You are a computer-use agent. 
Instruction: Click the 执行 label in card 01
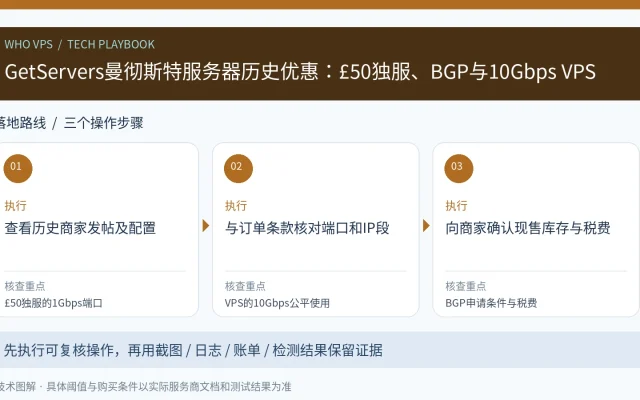[16, 205]
